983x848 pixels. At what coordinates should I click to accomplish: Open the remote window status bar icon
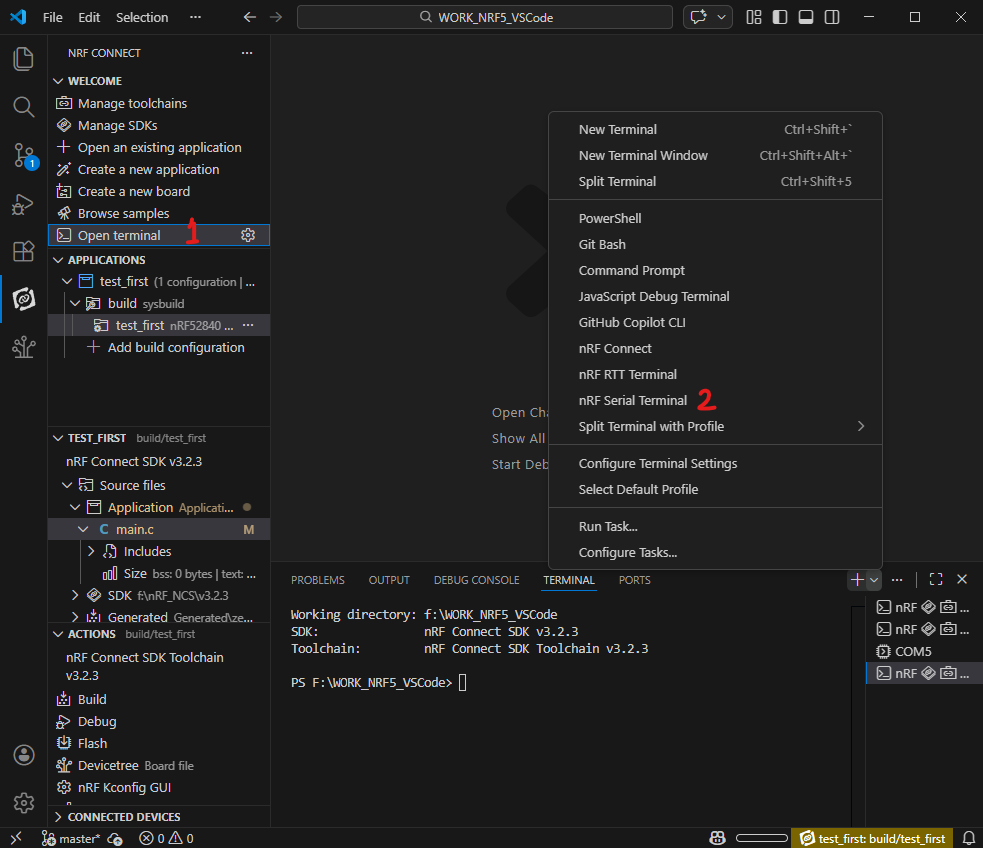pos(16,838)
